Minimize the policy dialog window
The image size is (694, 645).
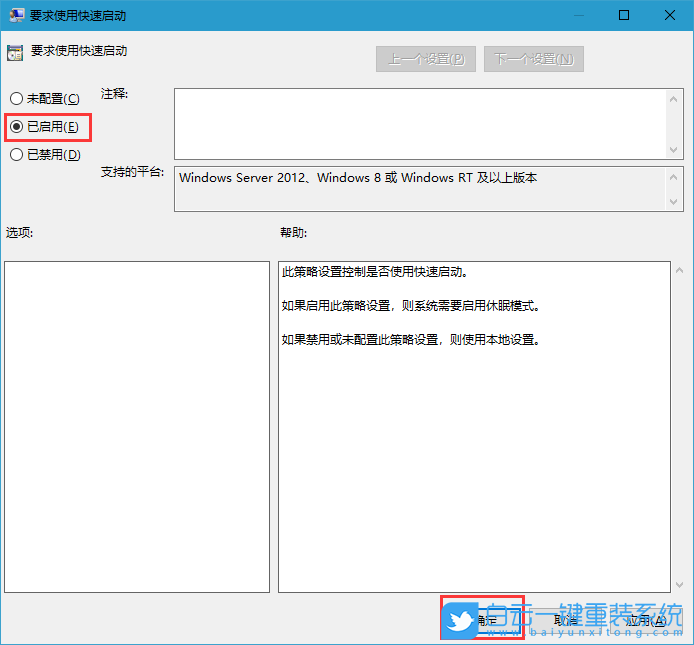click(578, 15)
